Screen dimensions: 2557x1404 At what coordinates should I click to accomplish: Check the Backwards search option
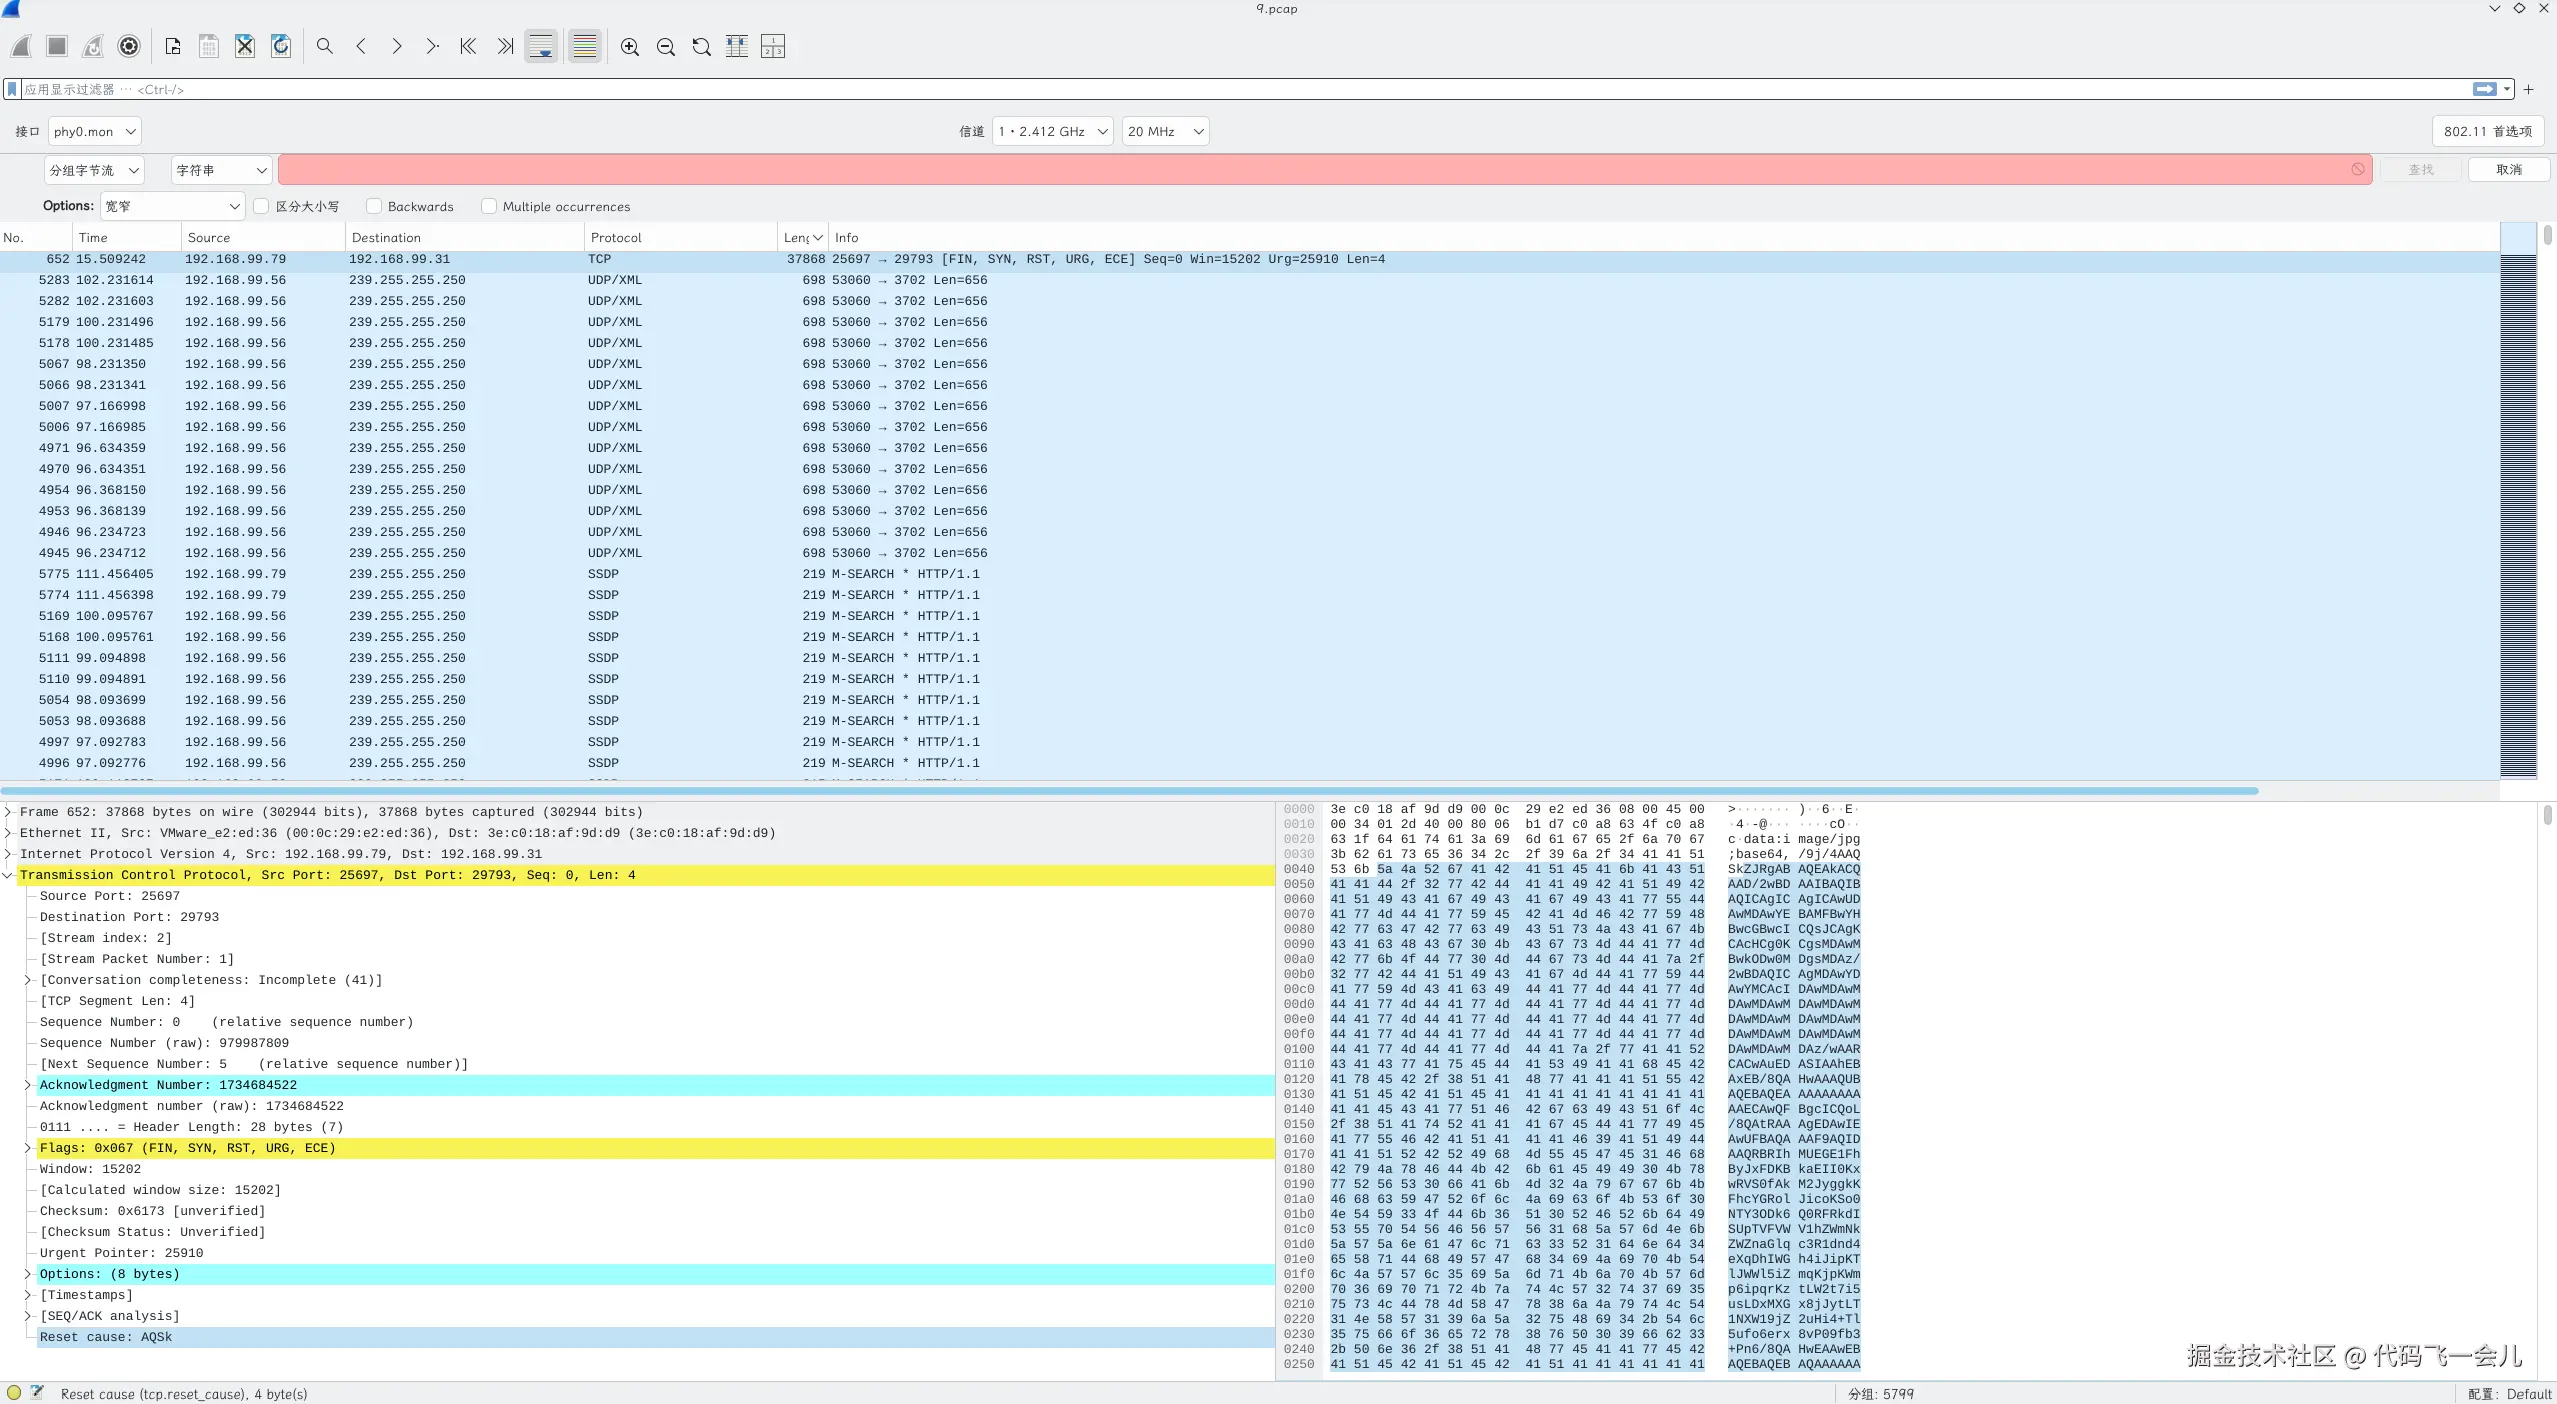374,206
